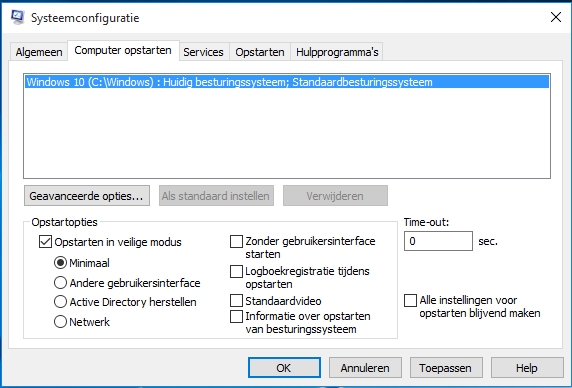Check Informatie over opstarten van besturingssysteem

(236, 316)
